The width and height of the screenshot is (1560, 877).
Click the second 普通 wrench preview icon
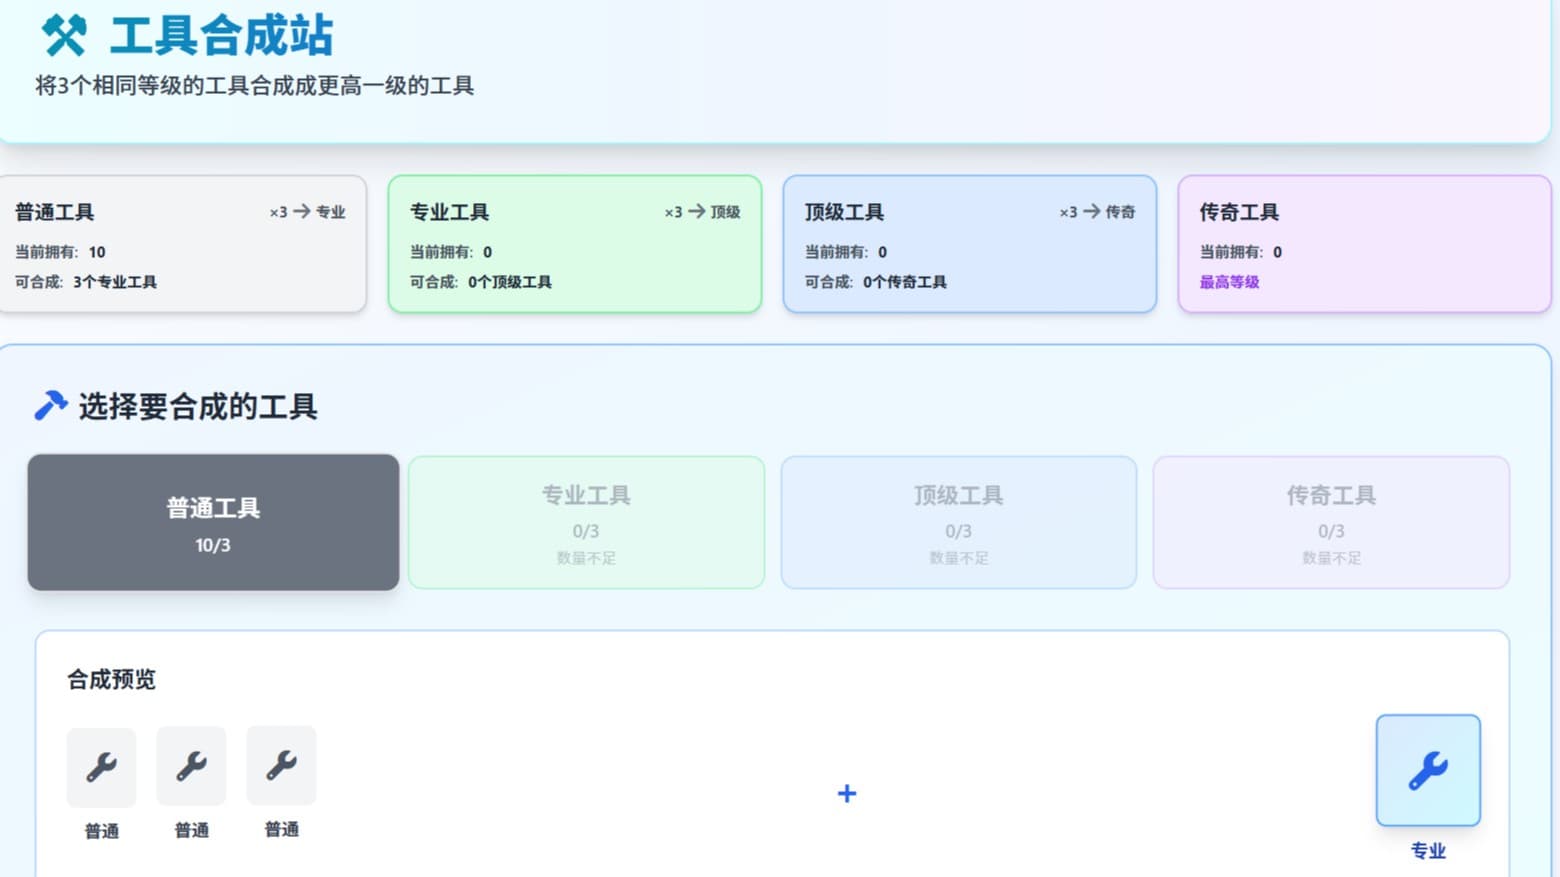click(191, 766)
